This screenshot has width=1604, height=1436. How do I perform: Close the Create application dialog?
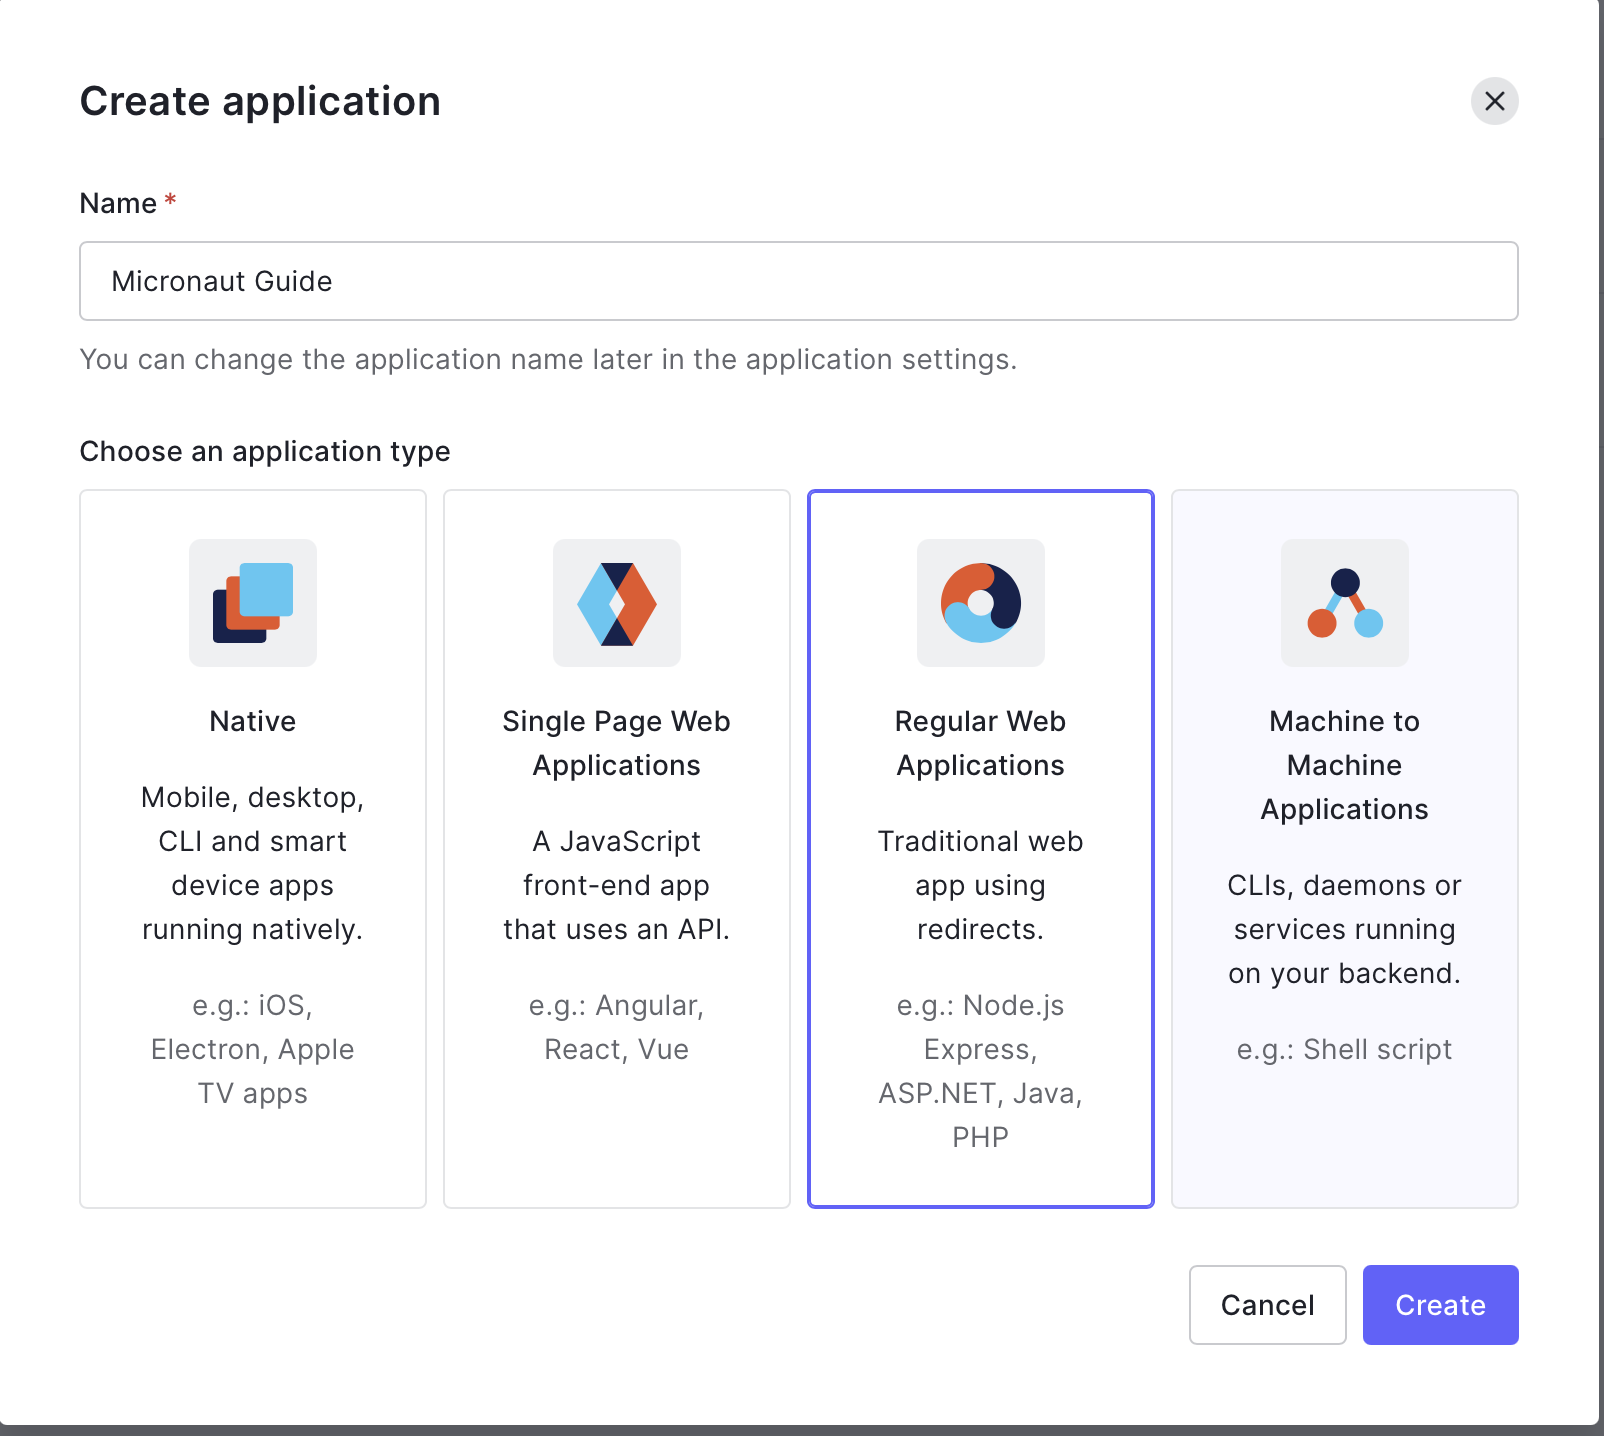pos(1495,101)
